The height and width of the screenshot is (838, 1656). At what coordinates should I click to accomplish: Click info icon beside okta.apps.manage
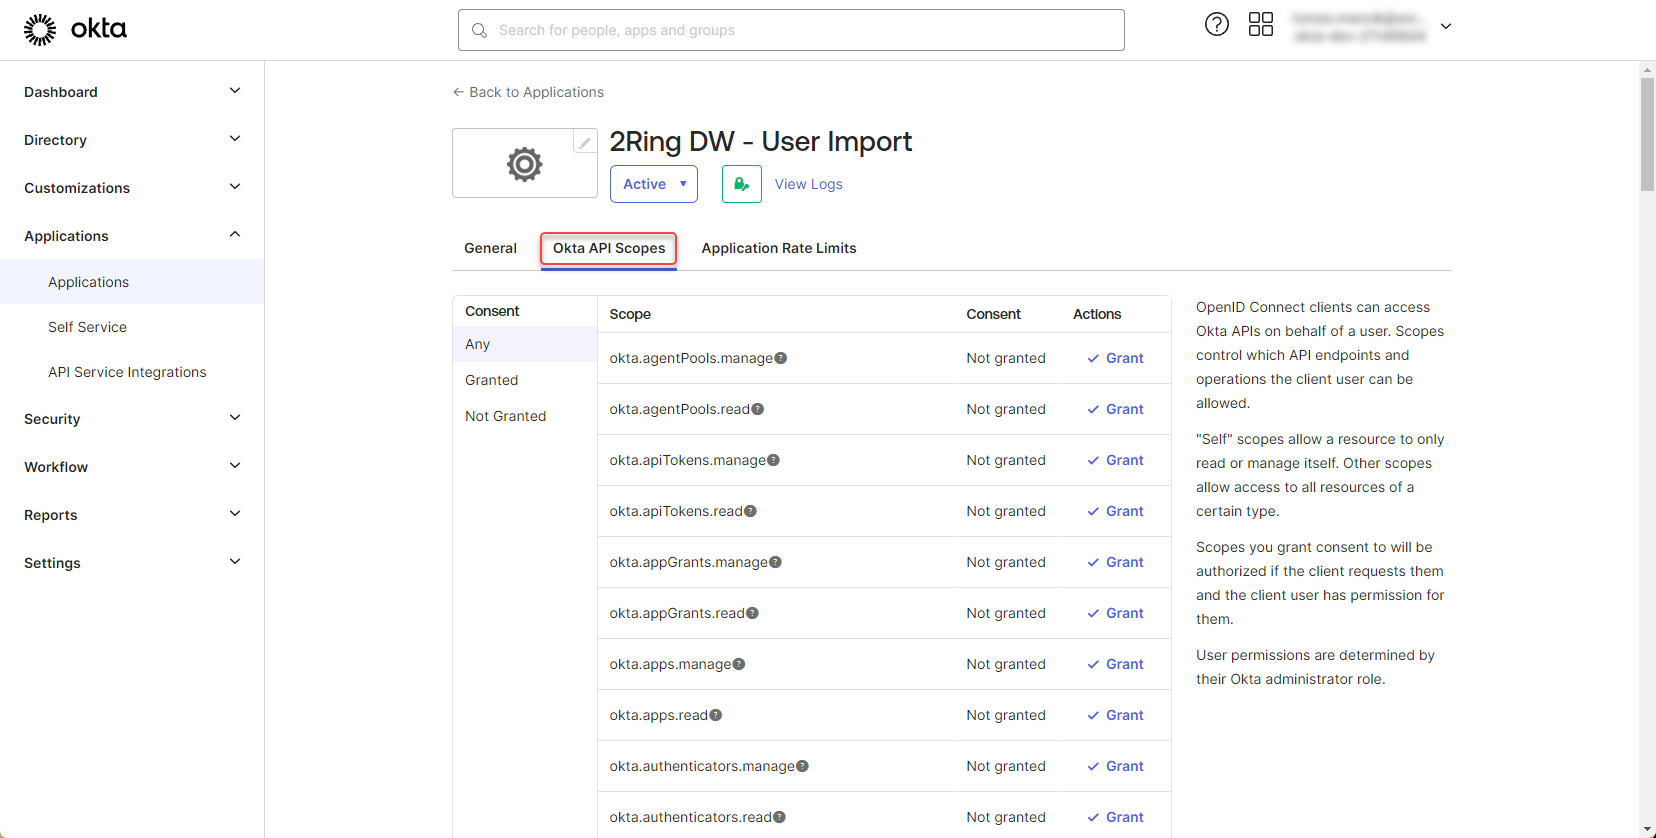[x=739, y=664]
